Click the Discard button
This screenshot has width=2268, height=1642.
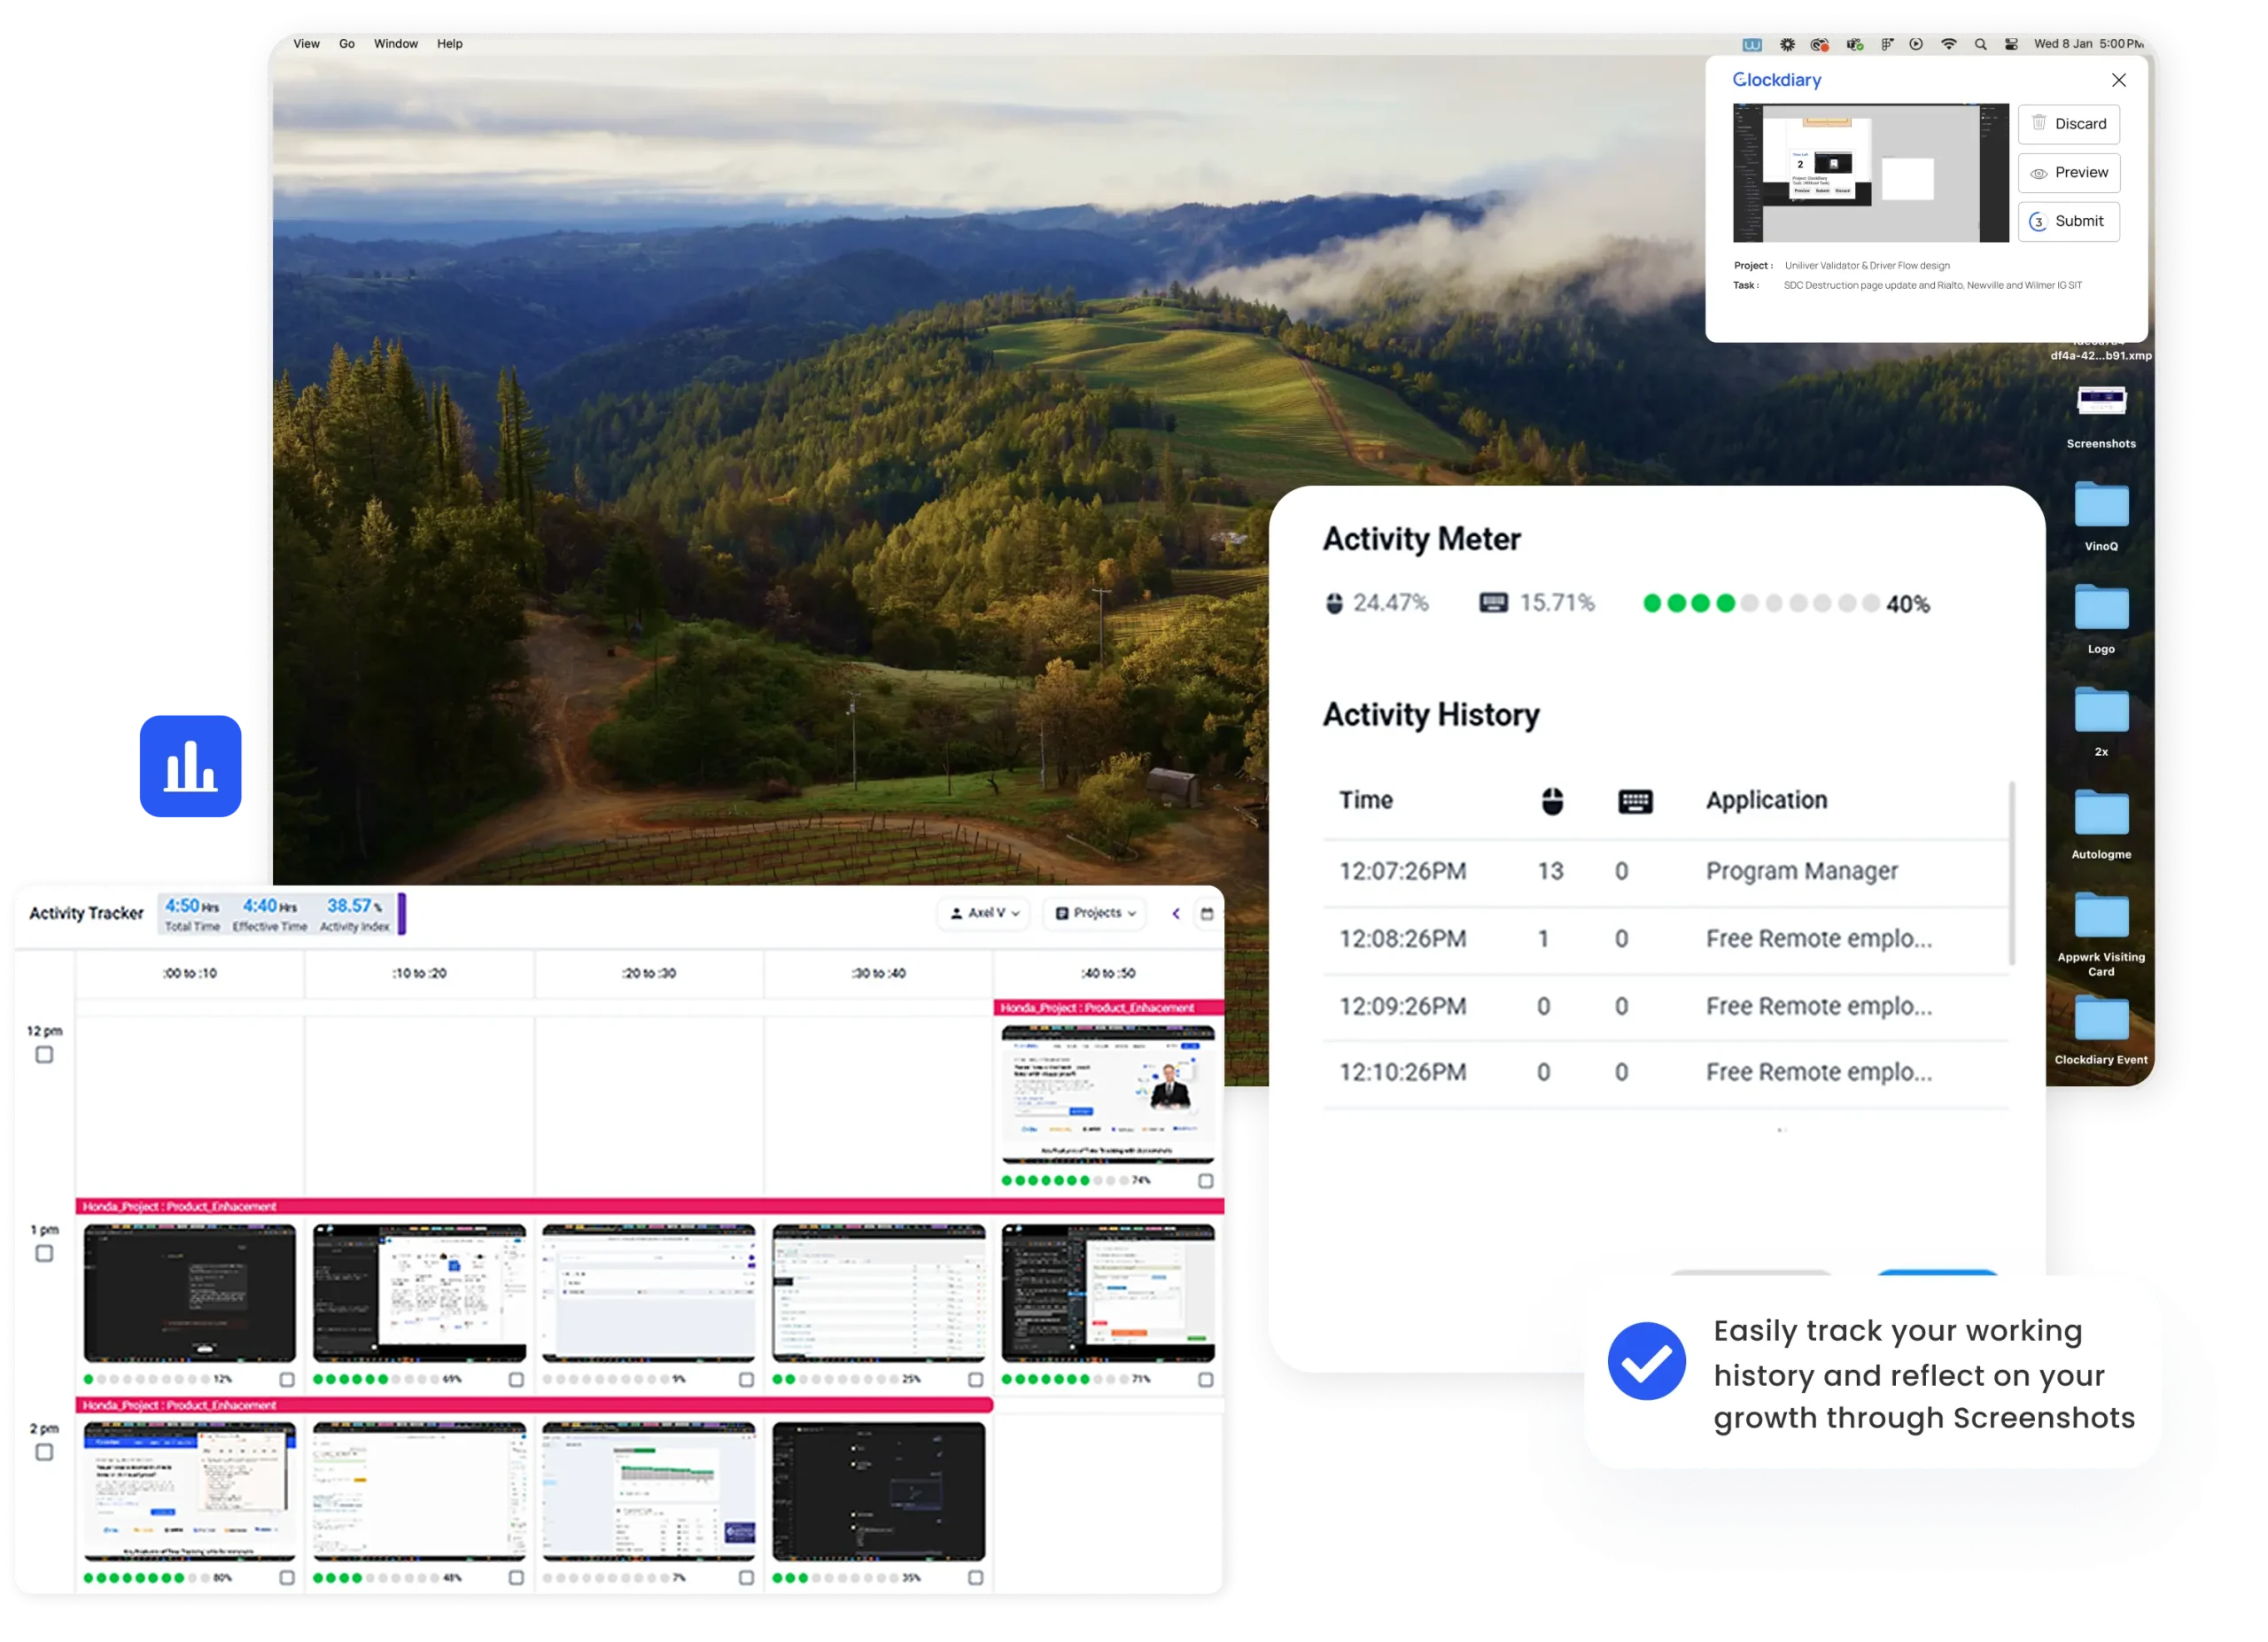click(2068, 124)
